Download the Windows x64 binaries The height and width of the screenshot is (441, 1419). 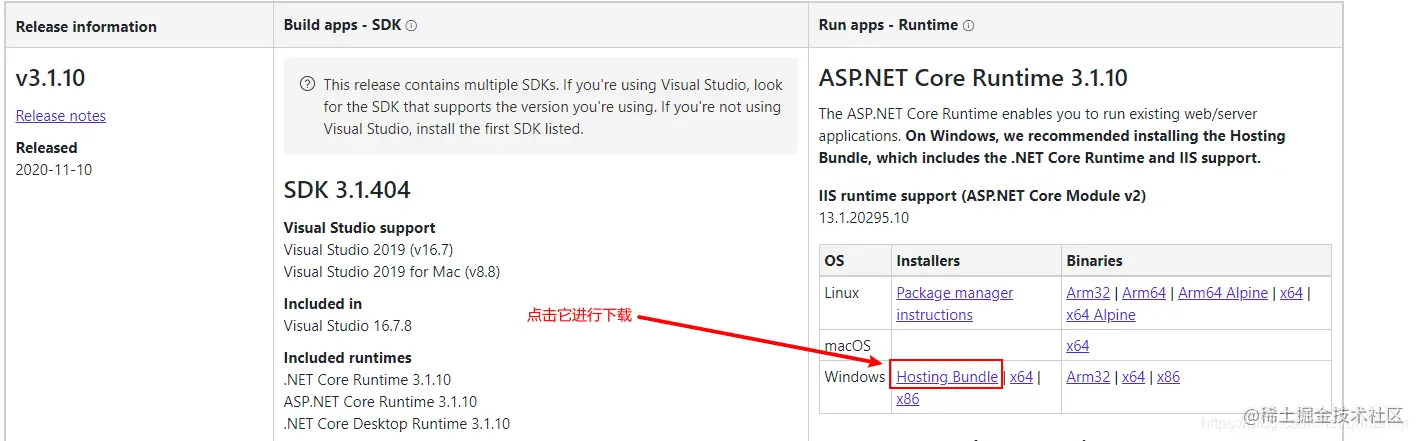tap(1133, 377)
